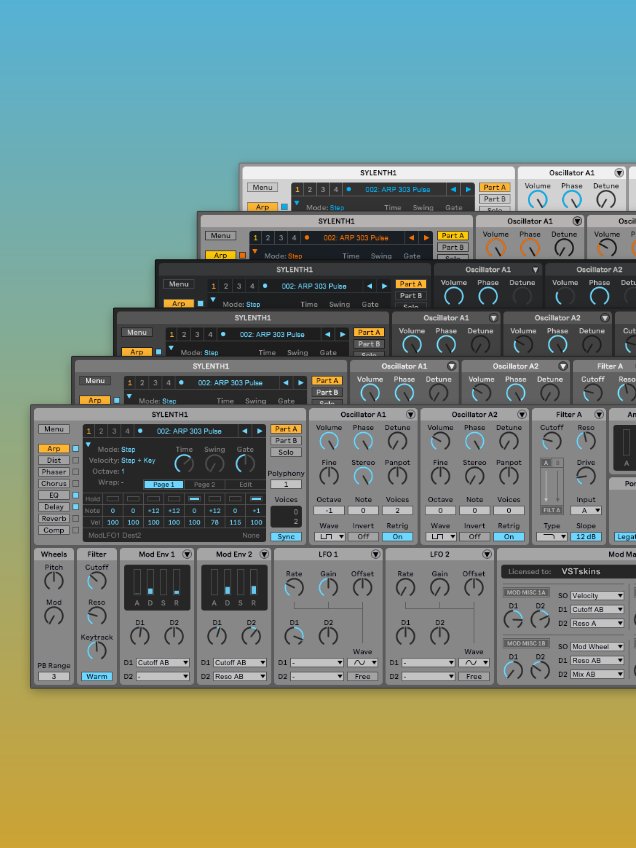Image resolution: width=636 pixels, height=848 pixels.
Task: Open Oscillator A2 Wave dropdown
Action: [x=441, y=536]
